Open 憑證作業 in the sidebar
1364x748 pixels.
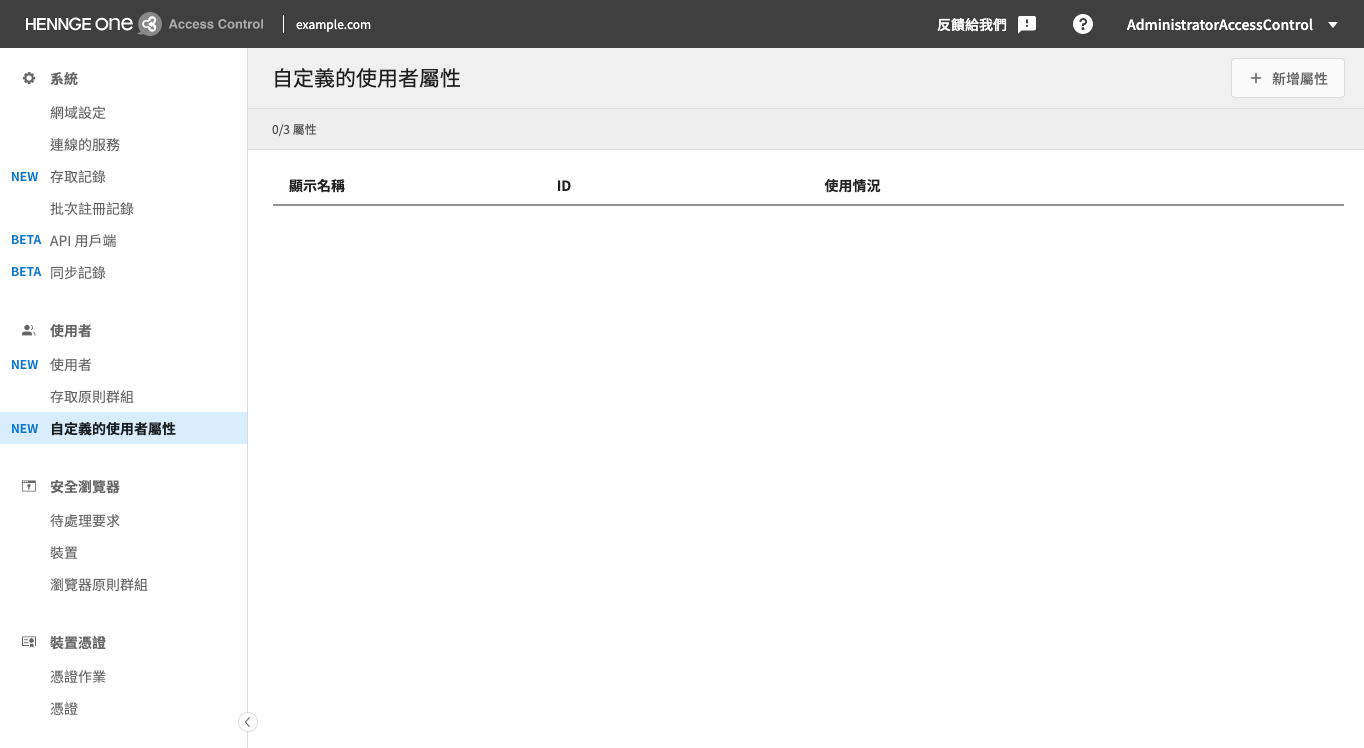coord(78,677)
